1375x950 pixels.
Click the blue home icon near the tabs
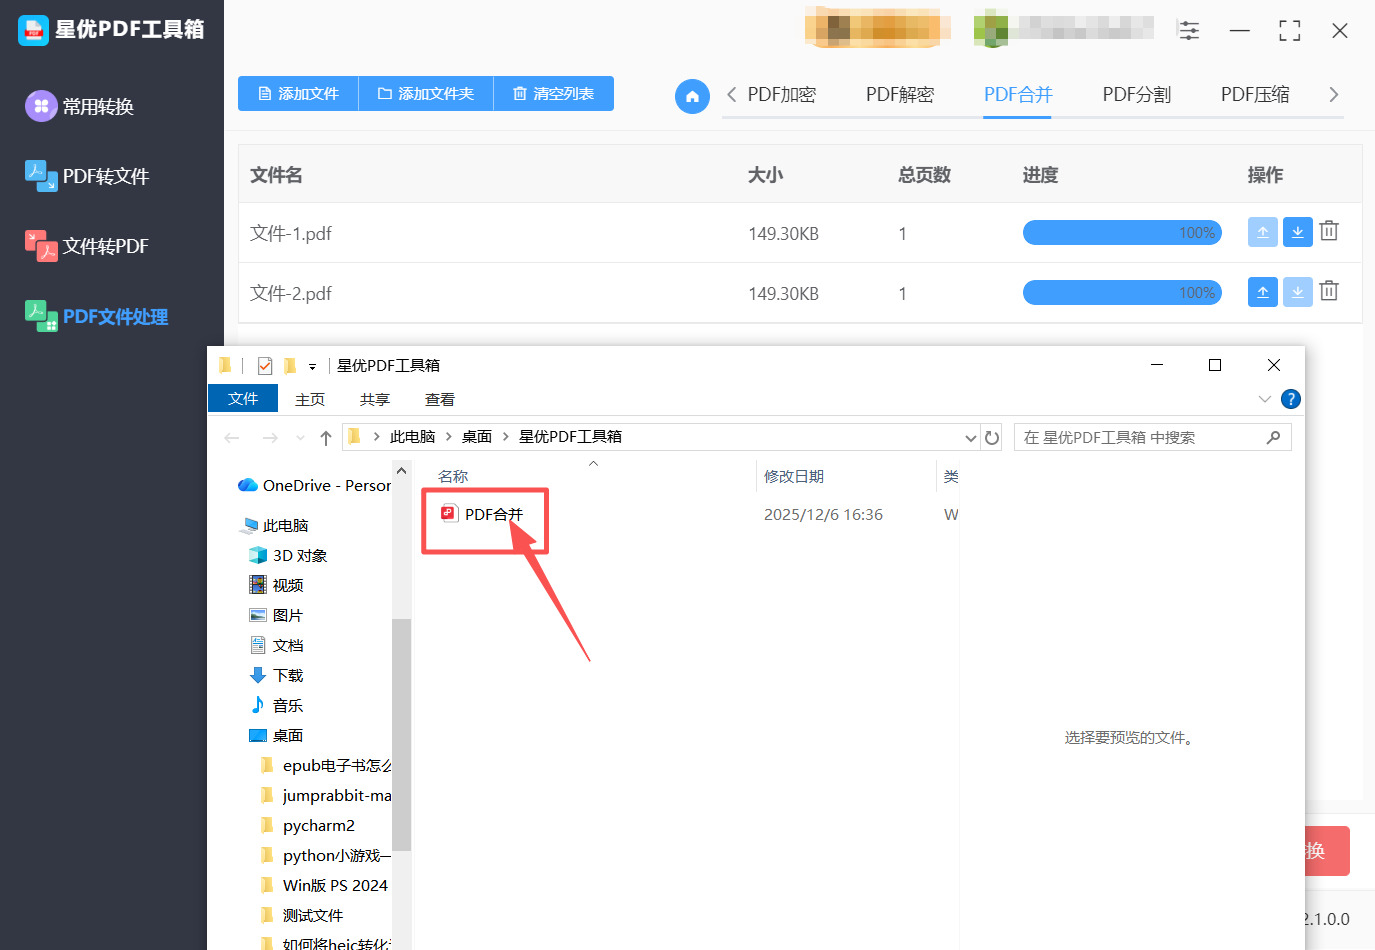(692, 96)
